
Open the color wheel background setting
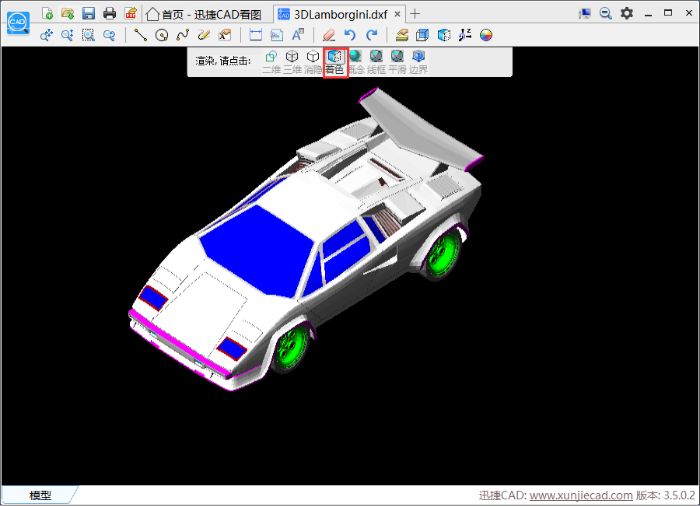[x=486, y=35]
